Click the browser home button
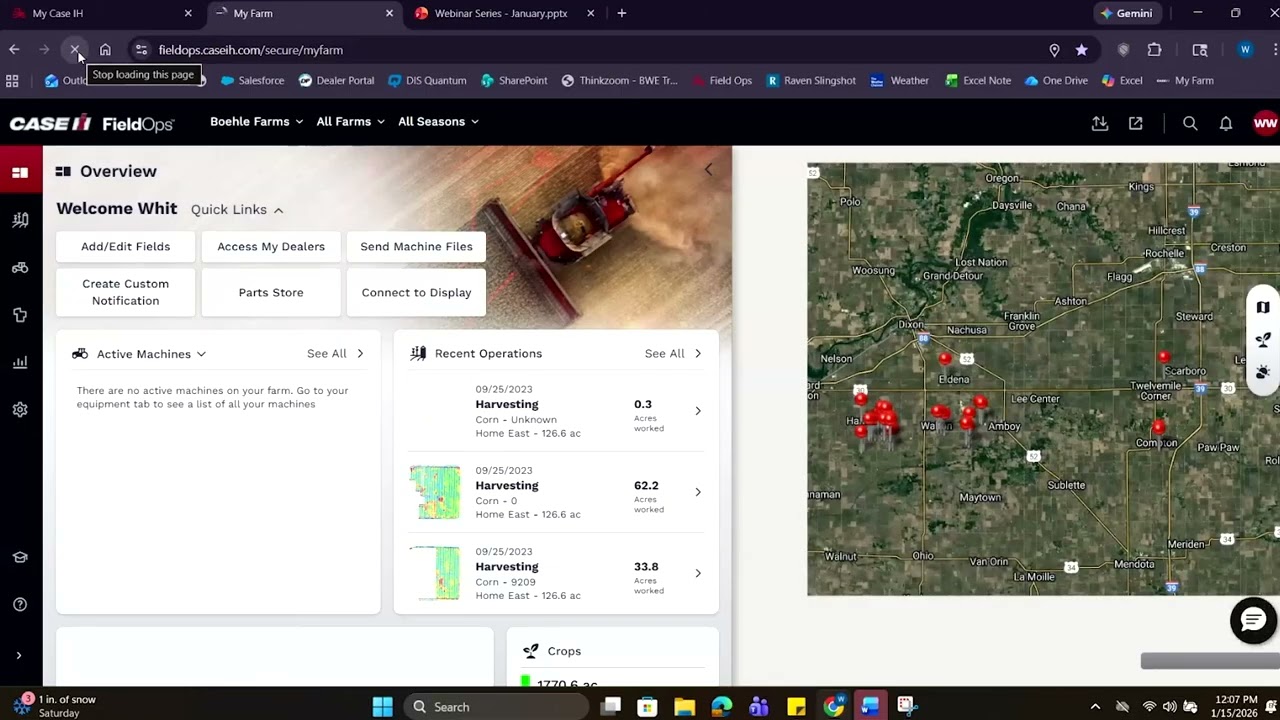 [x=105, y=50]
